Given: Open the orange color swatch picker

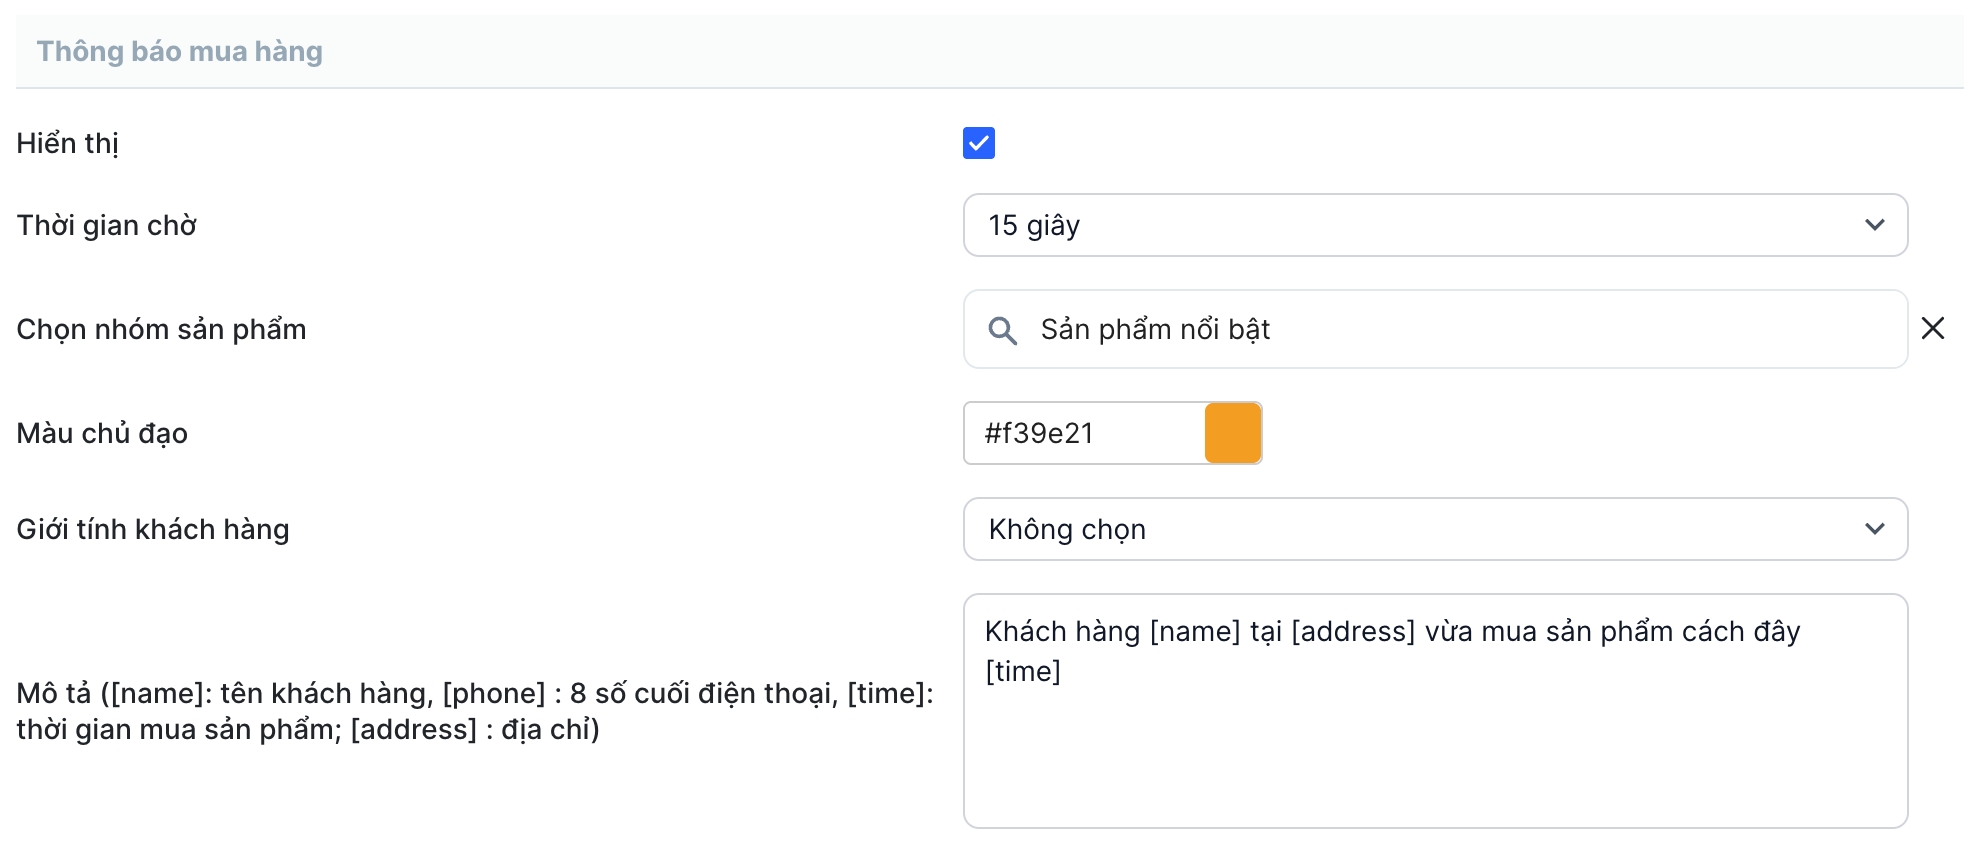Looking at the screenshot, I should coord(1232,433).
